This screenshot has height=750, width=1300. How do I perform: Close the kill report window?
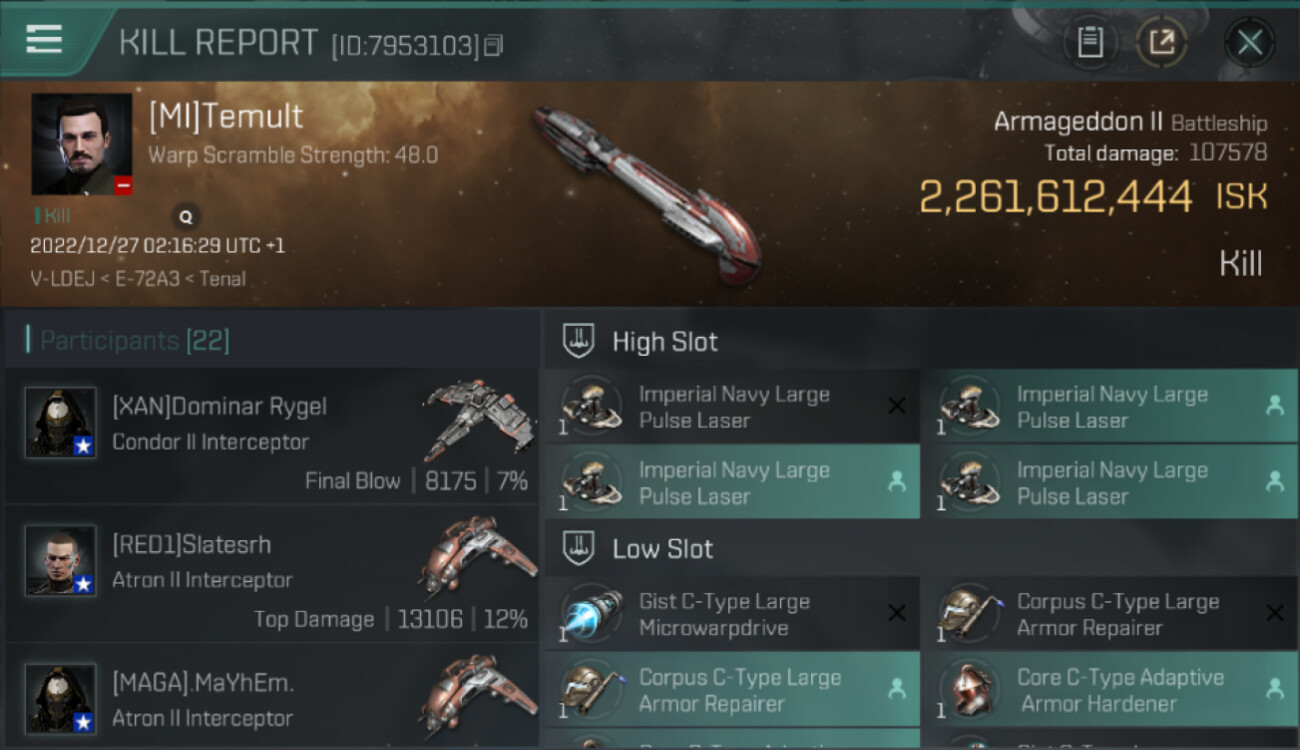click(1249, 43)
